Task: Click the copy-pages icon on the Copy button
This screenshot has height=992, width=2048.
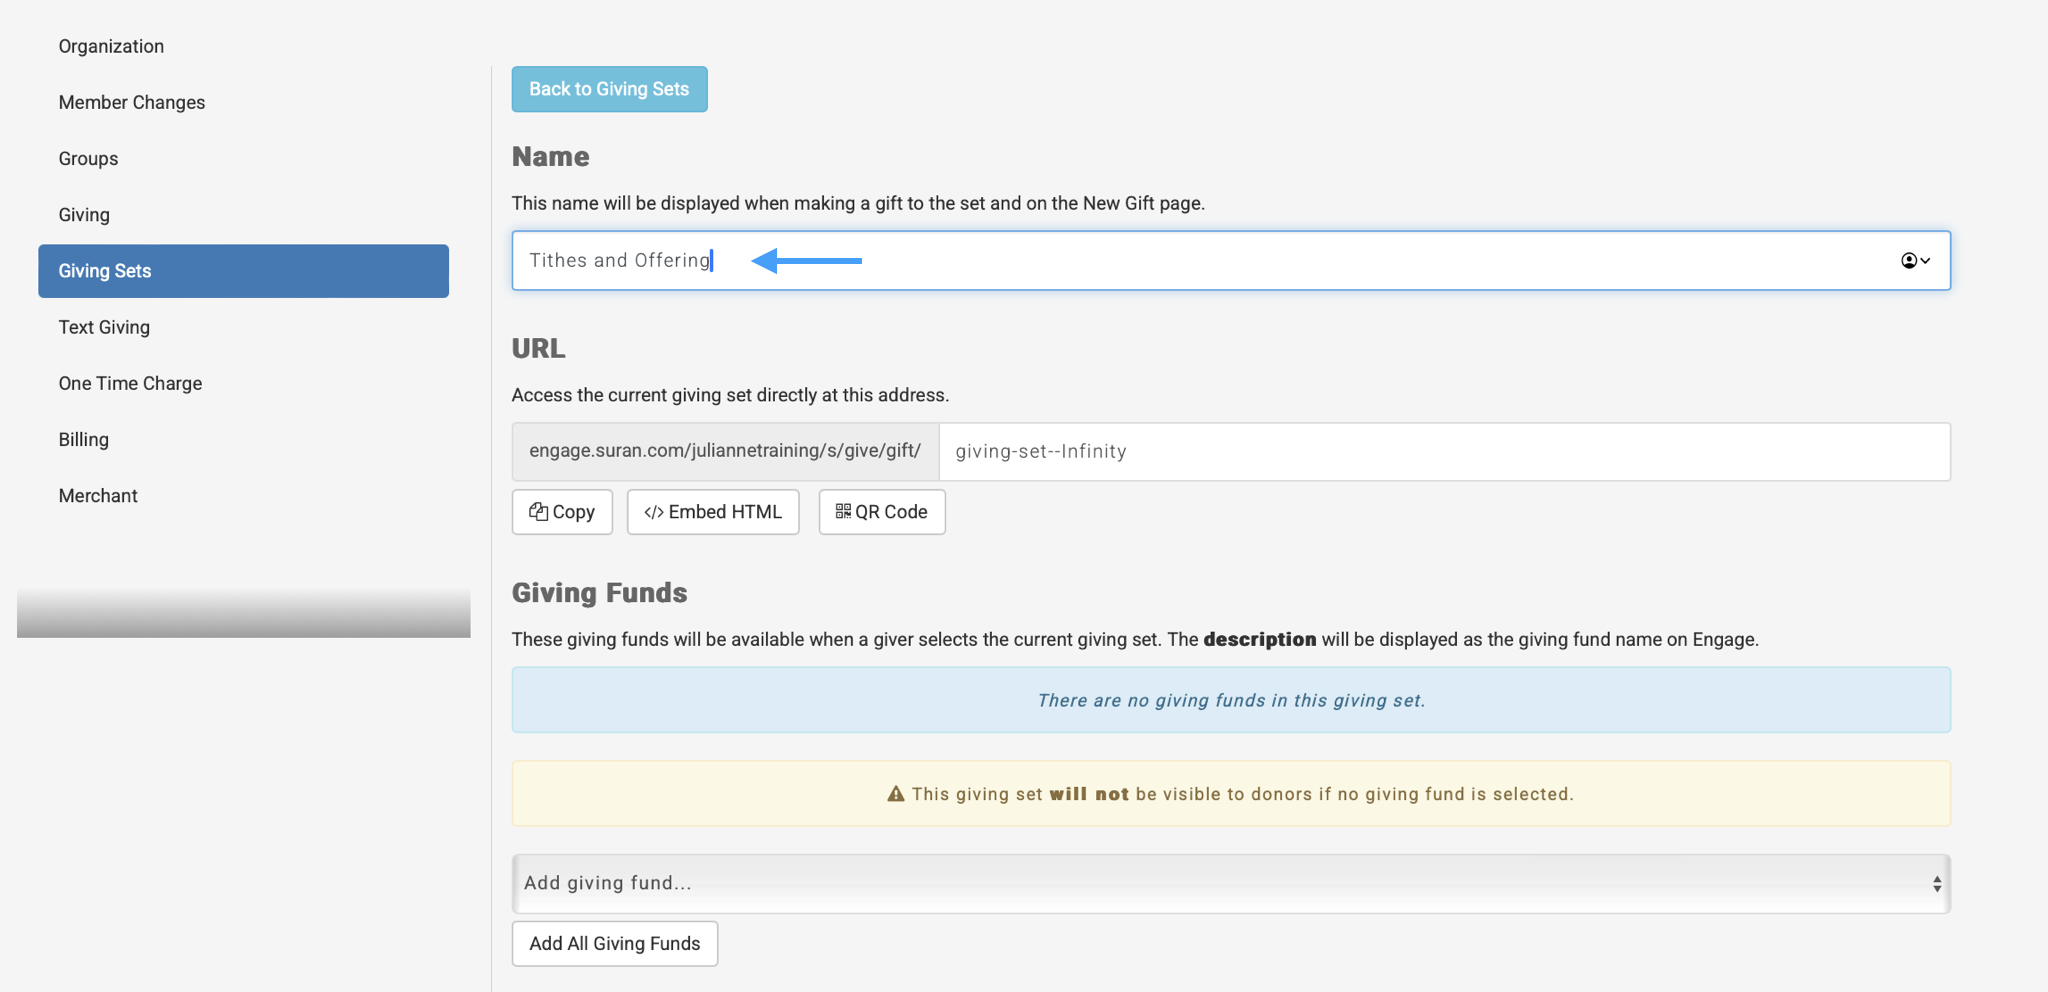Action: coord(539,511)
